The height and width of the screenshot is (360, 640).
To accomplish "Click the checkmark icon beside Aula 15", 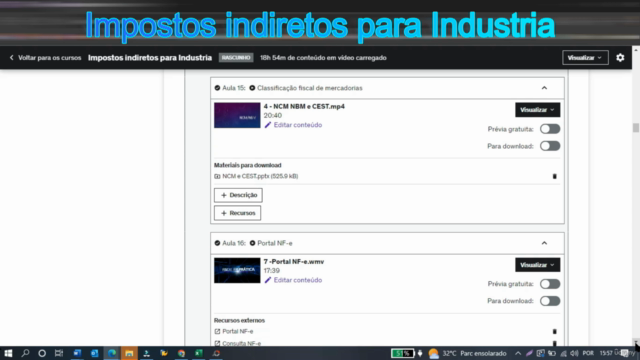I will tap(217, 88).
